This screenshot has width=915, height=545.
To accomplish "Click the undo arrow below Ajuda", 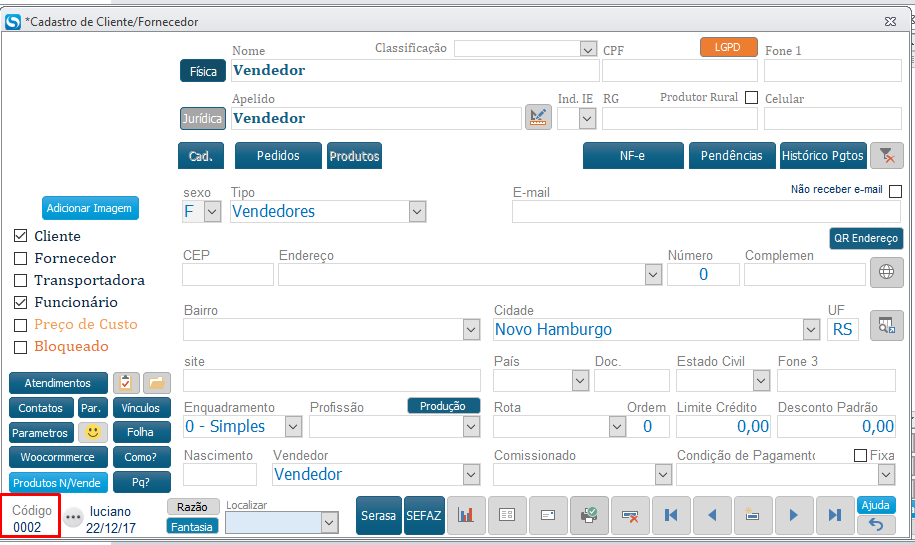I will pyautogui.click(x=876, y=524).
